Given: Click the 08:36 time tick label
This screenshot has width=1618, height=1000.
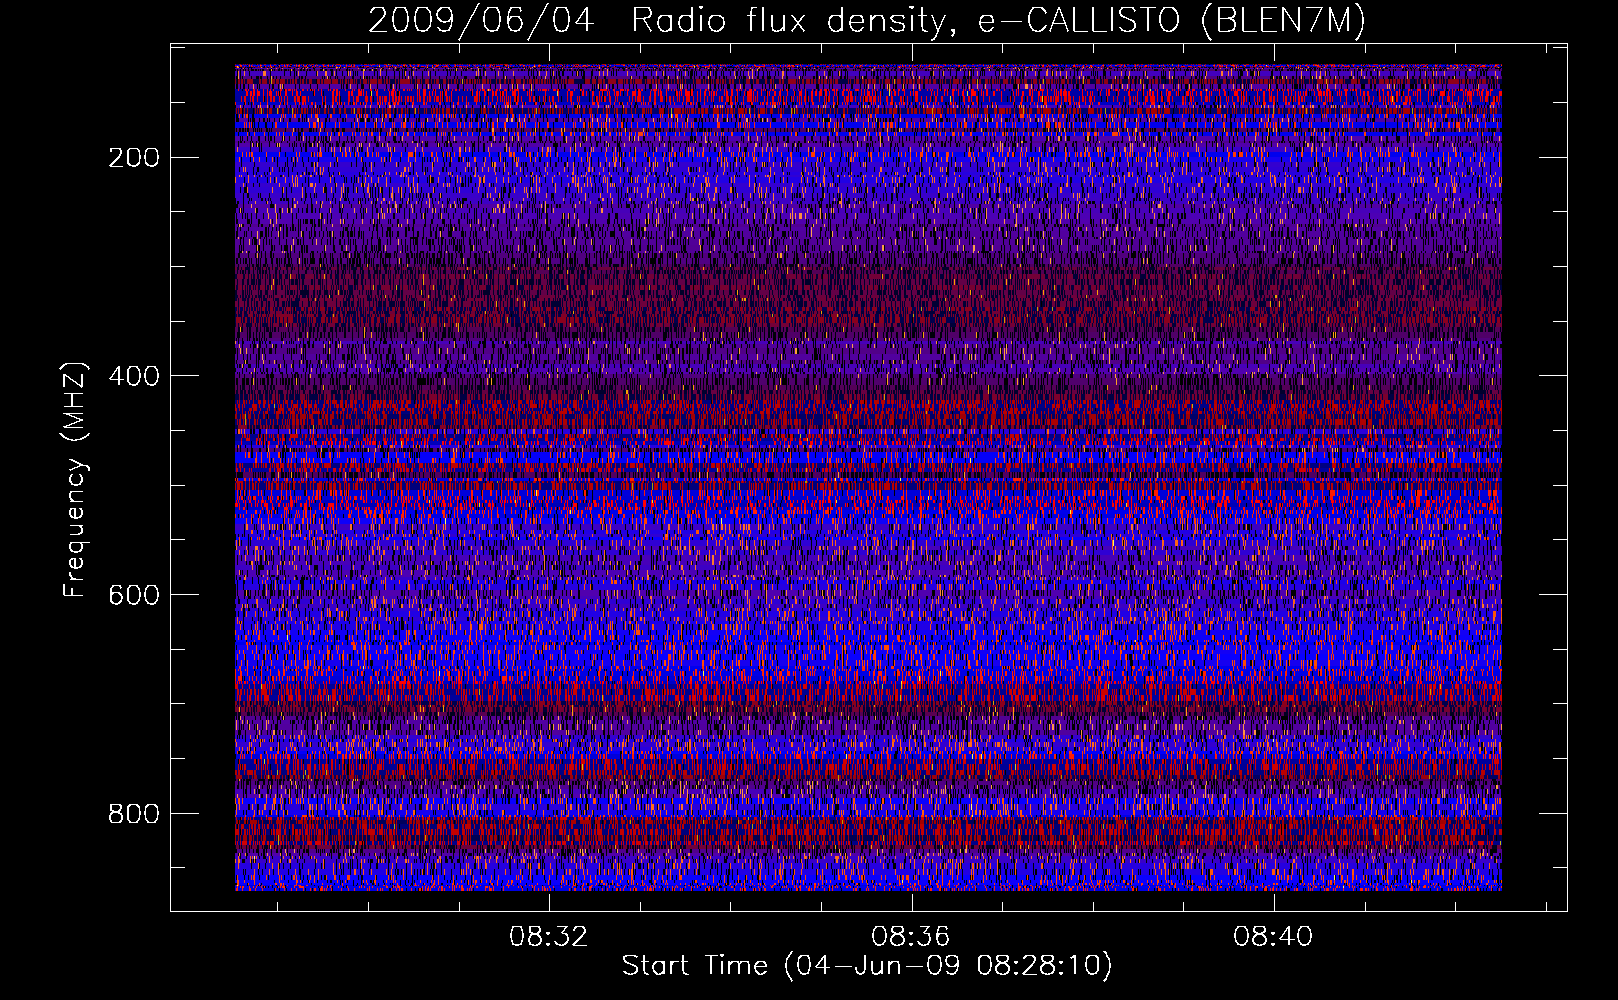Looking at the screenshot, I should coord(910,937).
